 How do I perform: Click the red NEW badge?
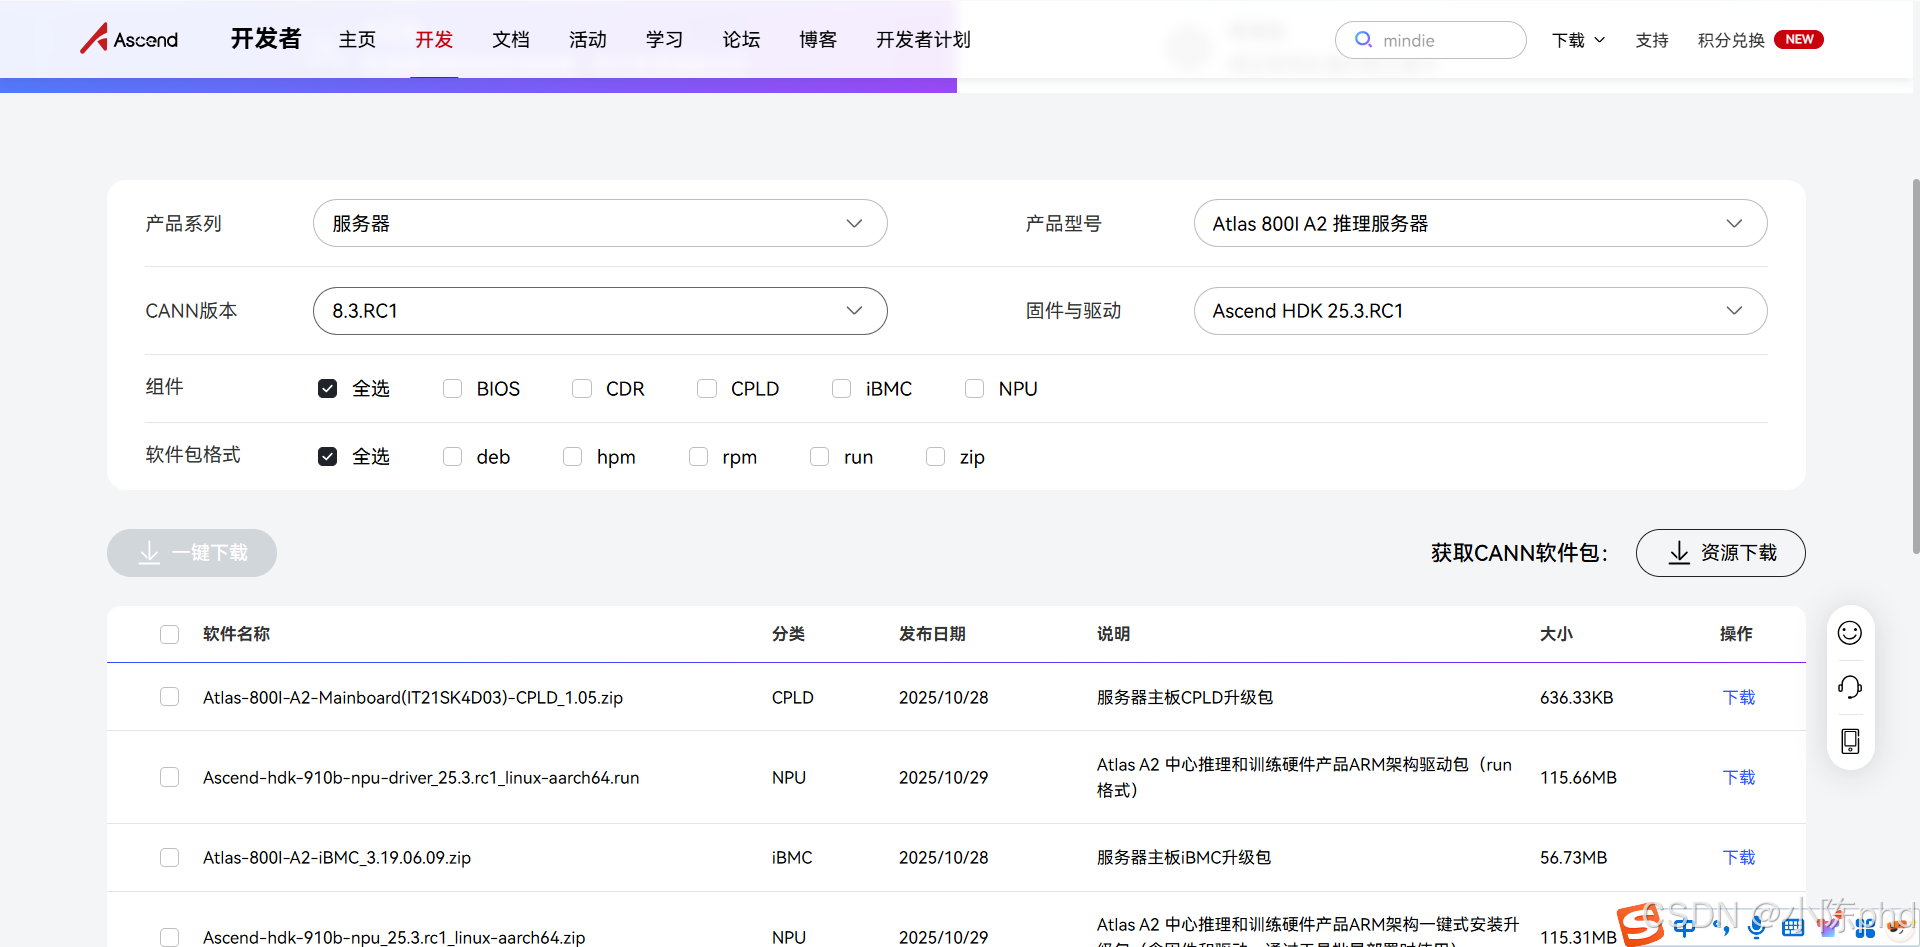point(1799,40)
